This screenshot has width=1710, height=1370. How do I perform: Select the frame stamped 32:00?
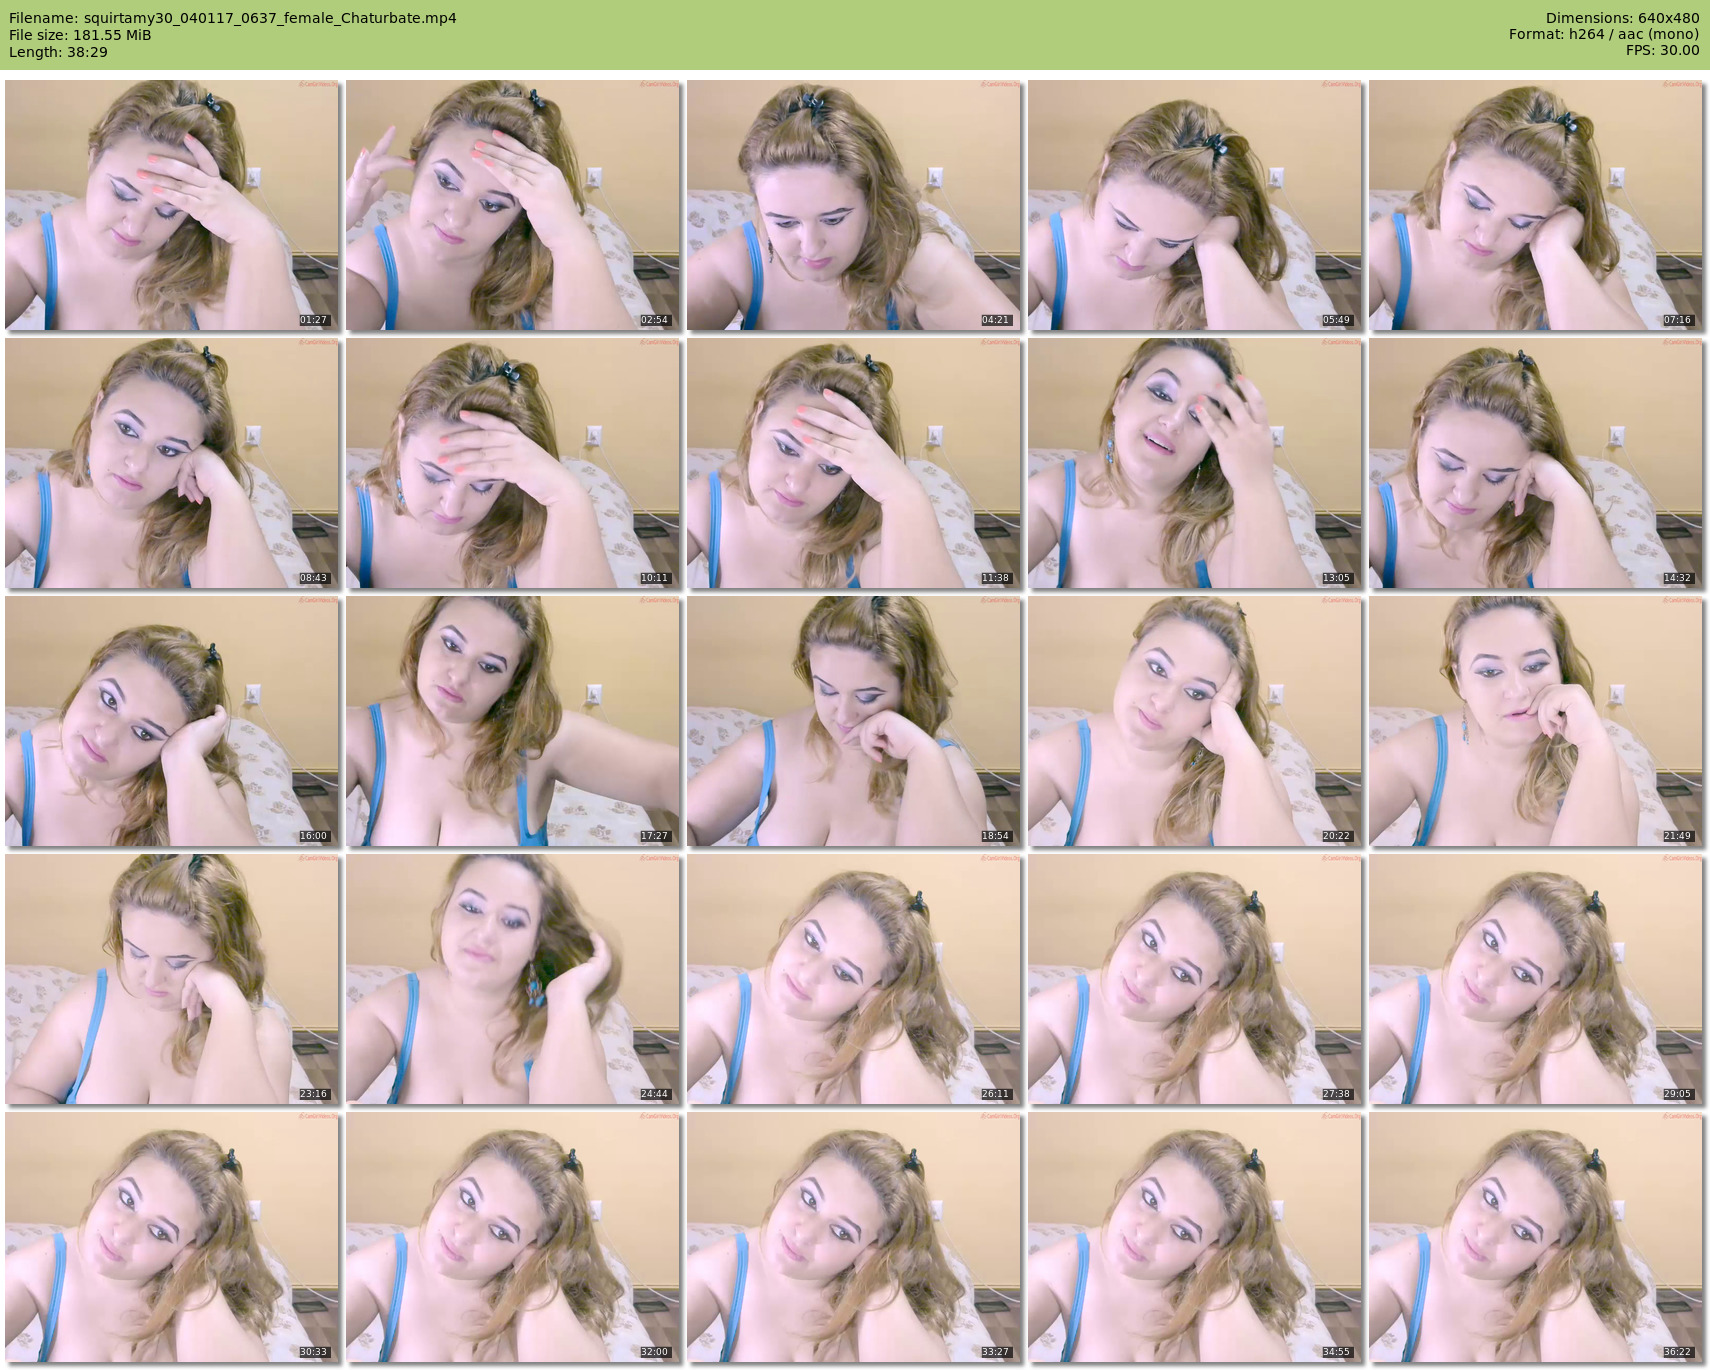[513, 1237]
